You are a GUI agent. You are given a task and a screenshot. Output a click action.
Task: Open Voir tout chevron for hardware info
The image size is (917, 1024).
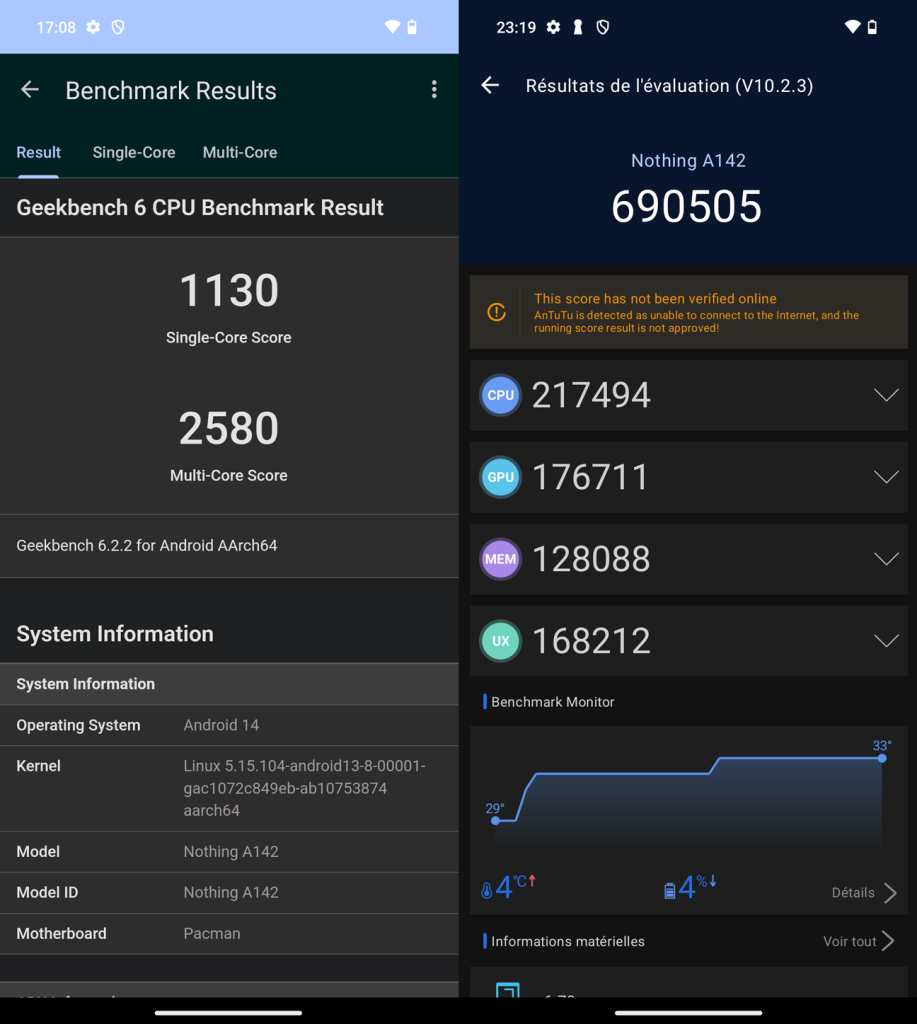[x=888, y=941]
